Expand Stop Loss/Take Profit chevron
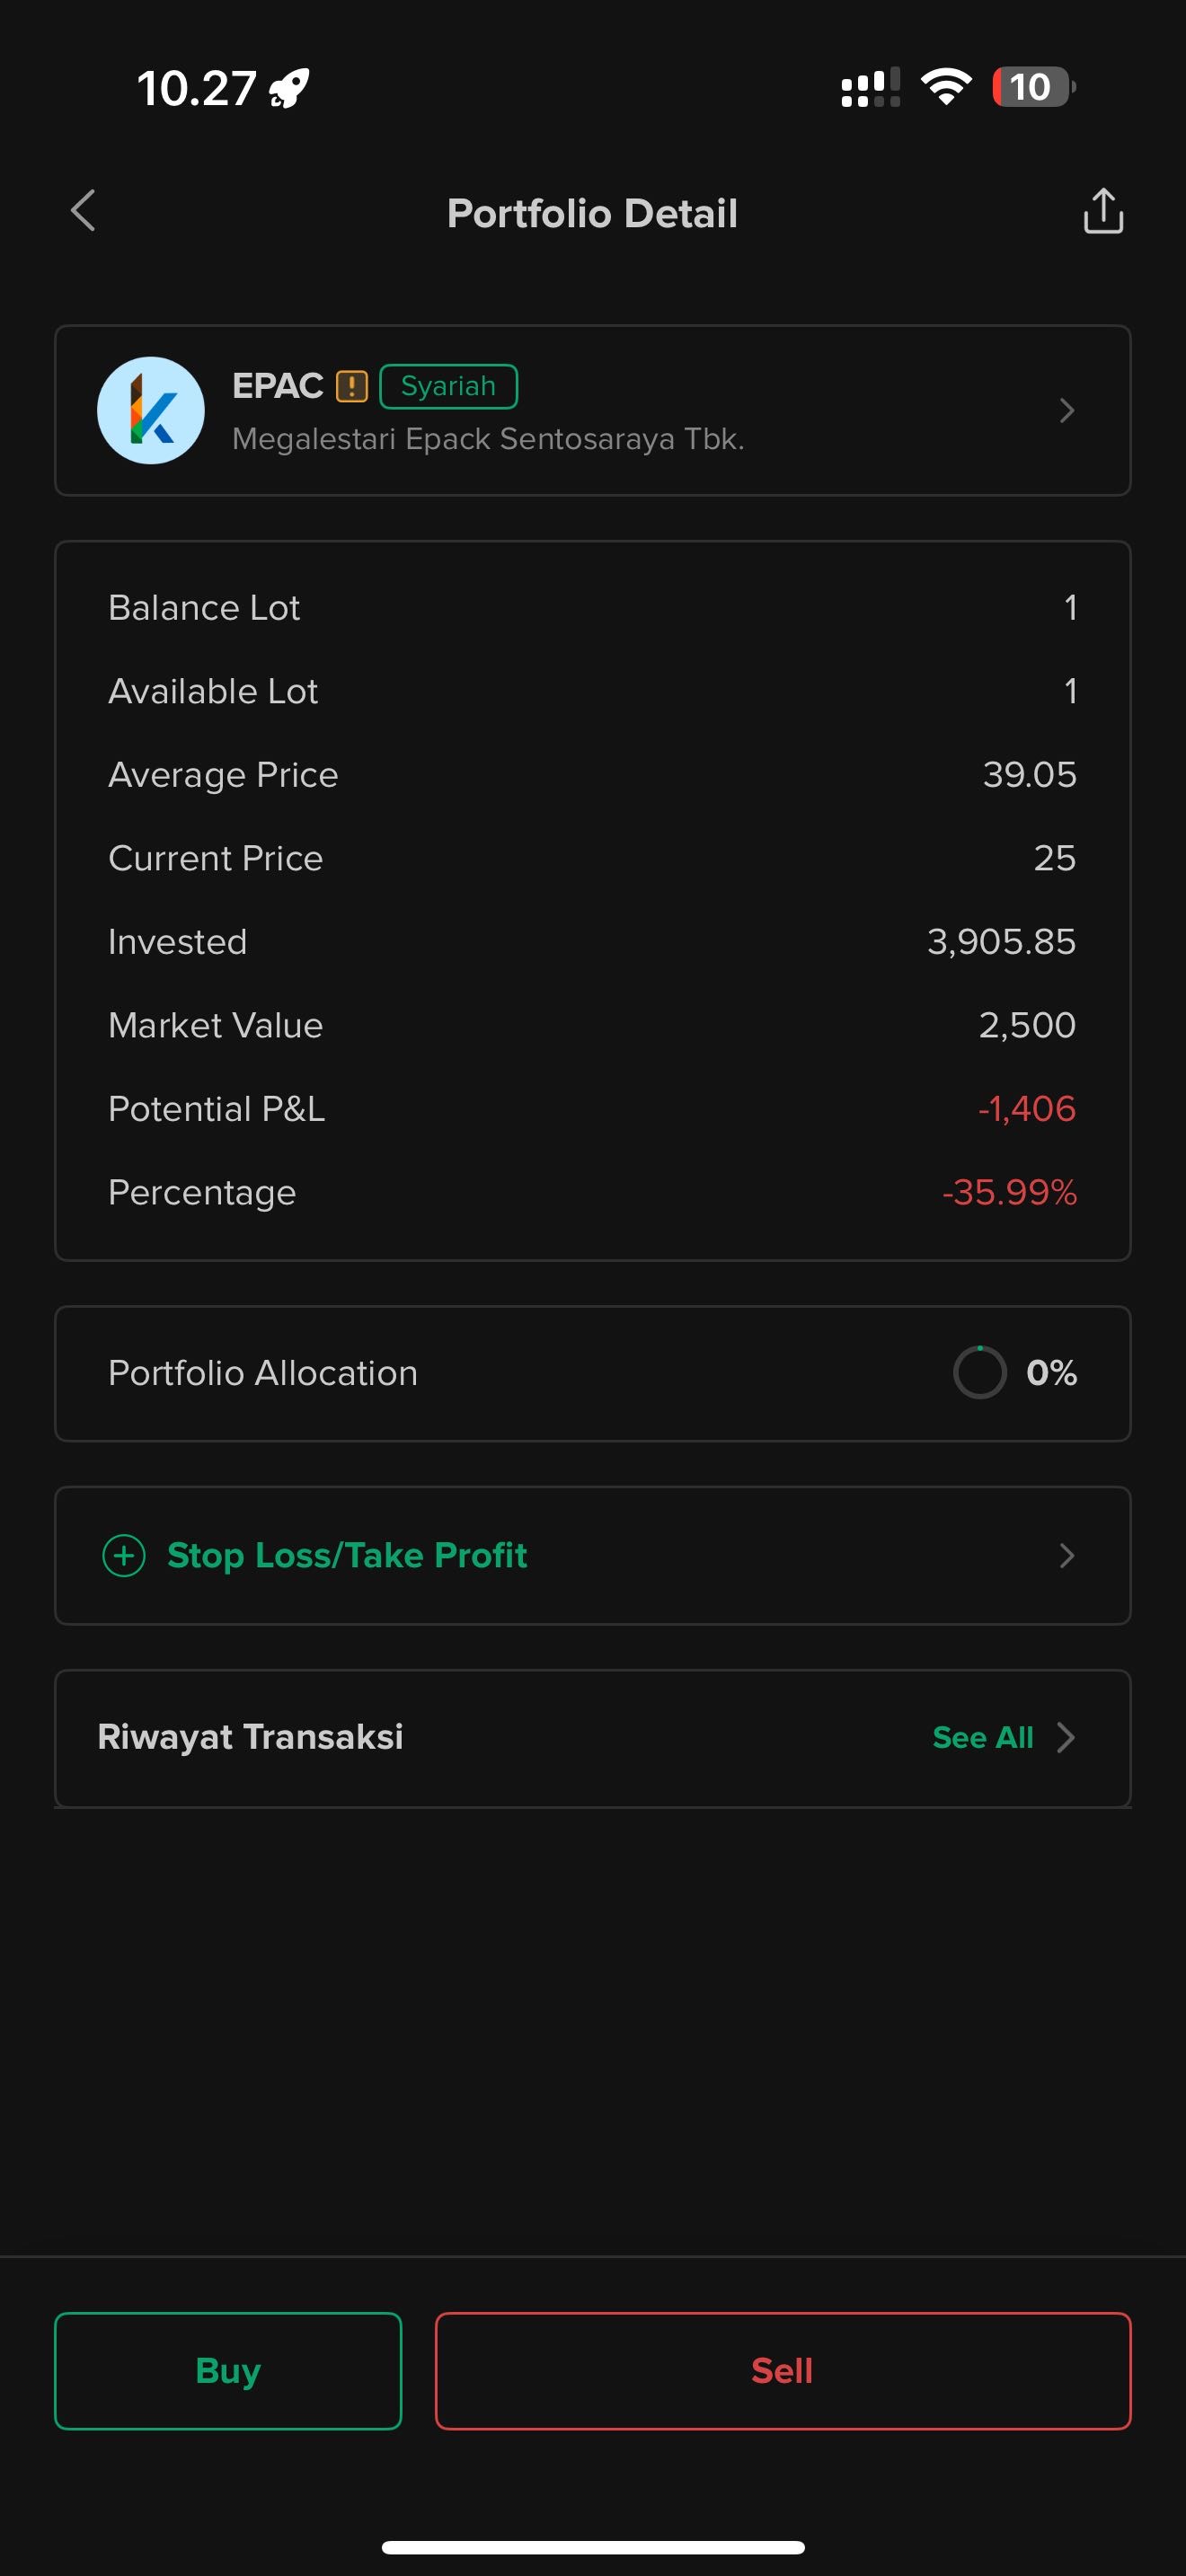1186x2576 pixels. 1067,1556
